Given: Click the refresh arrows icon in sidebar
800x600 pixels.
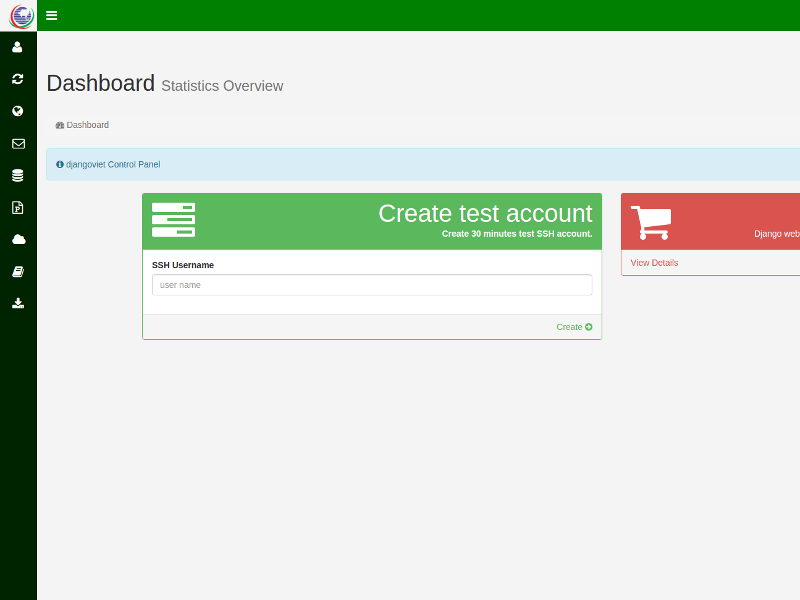Looking at the screenshot, I should click(18, 79).
